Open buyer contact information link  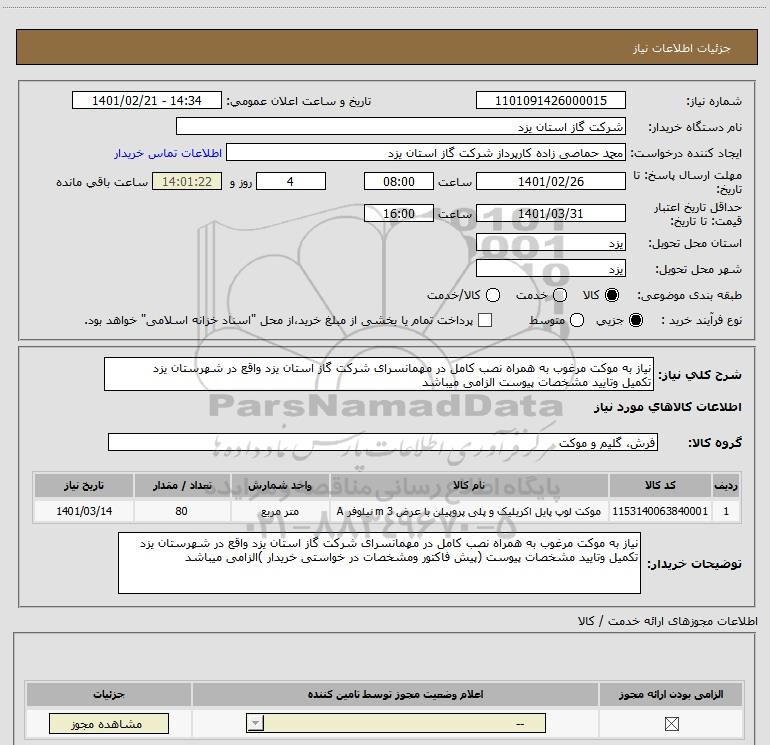(x=168, y=153)
